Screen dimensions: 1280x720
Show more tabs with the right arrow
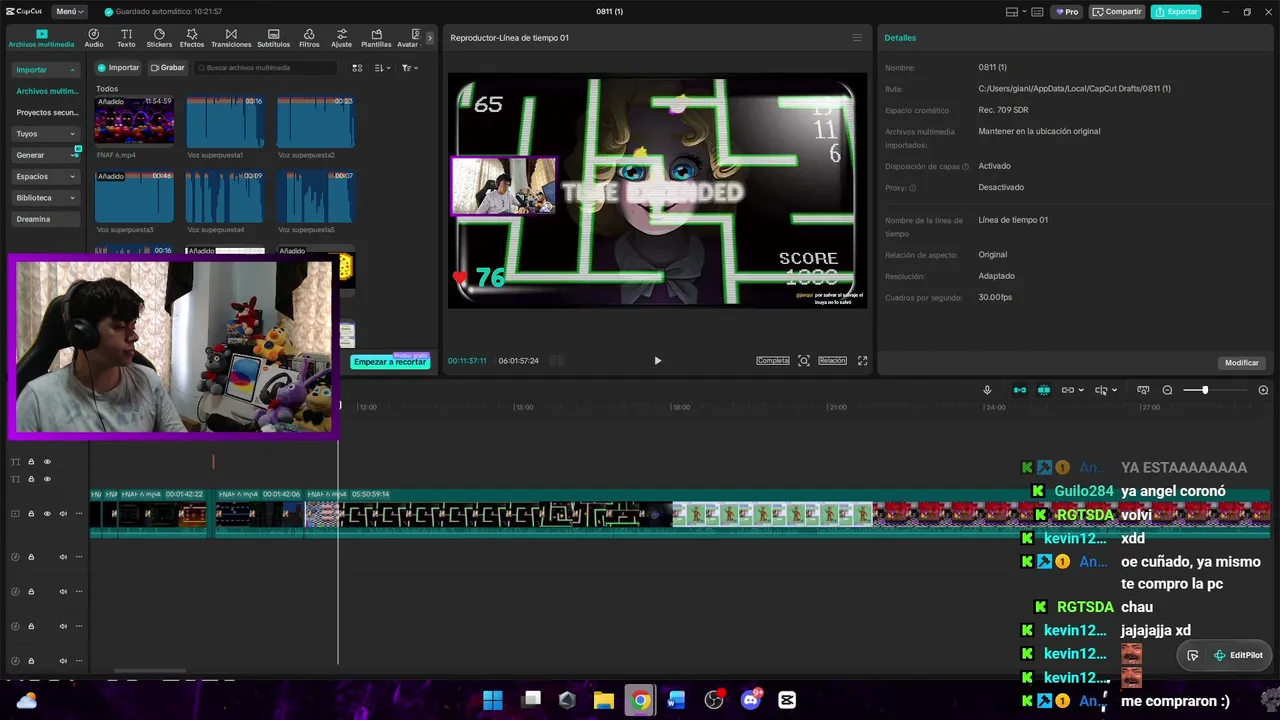click(430, 38)
